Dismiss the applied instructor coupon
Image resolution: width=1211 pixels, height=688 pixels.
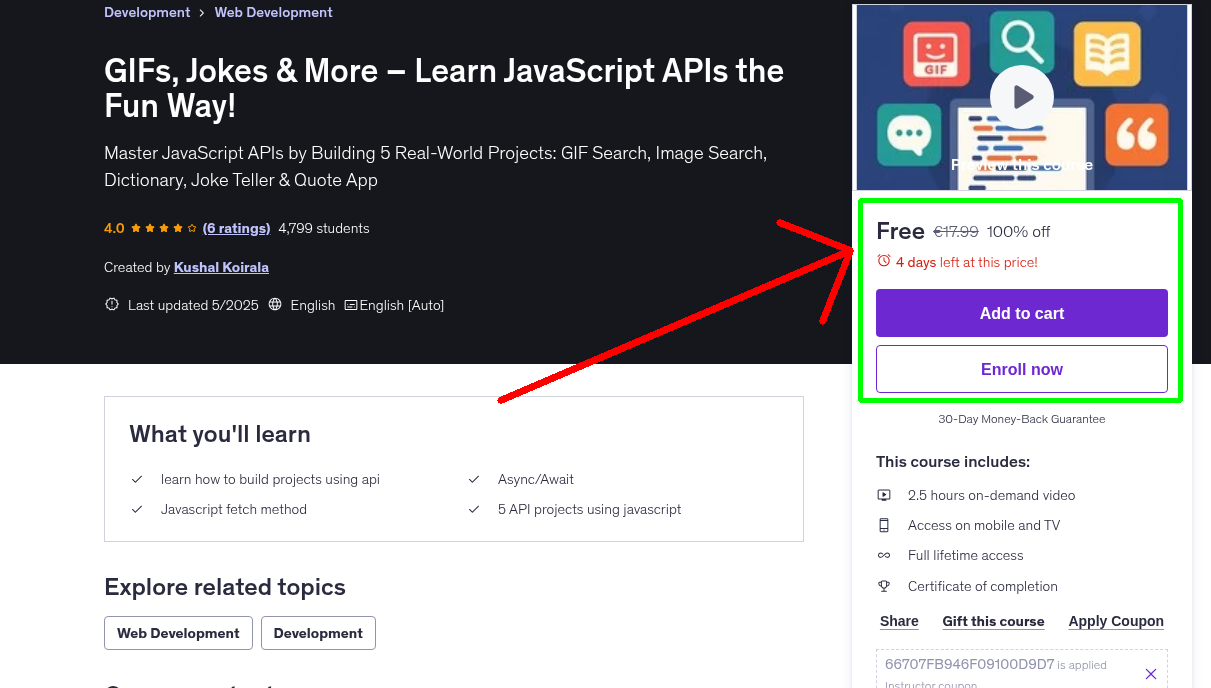coord(1150,673)
